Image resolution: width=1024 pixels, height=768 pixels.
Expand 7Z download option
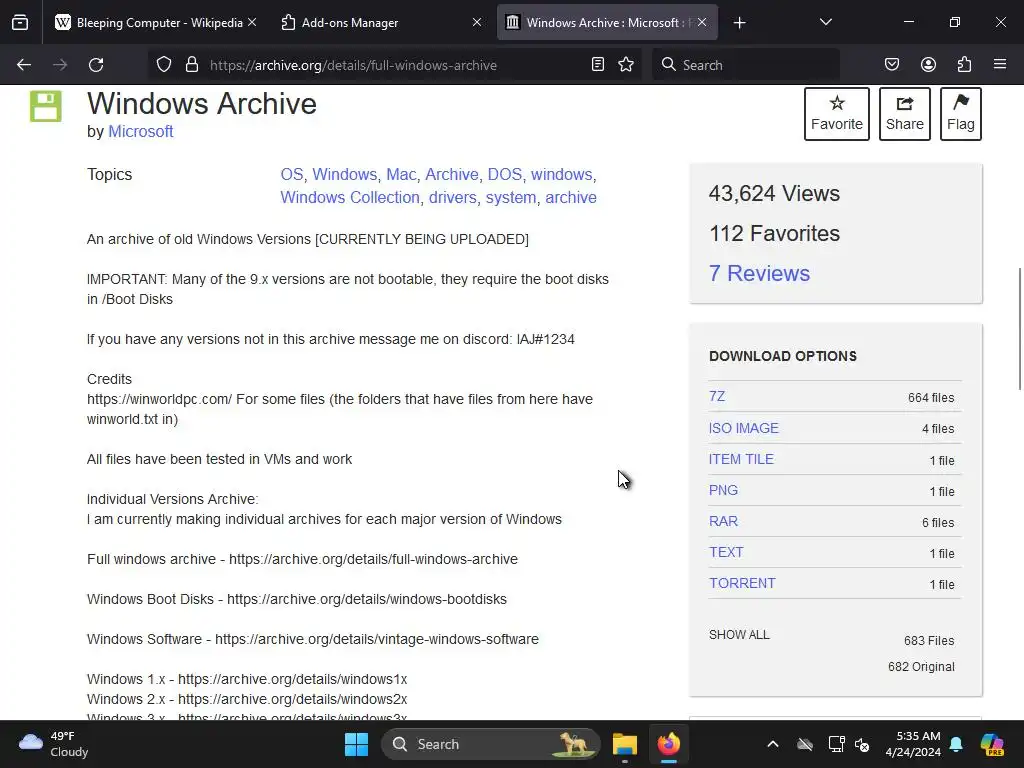(716, 396)
